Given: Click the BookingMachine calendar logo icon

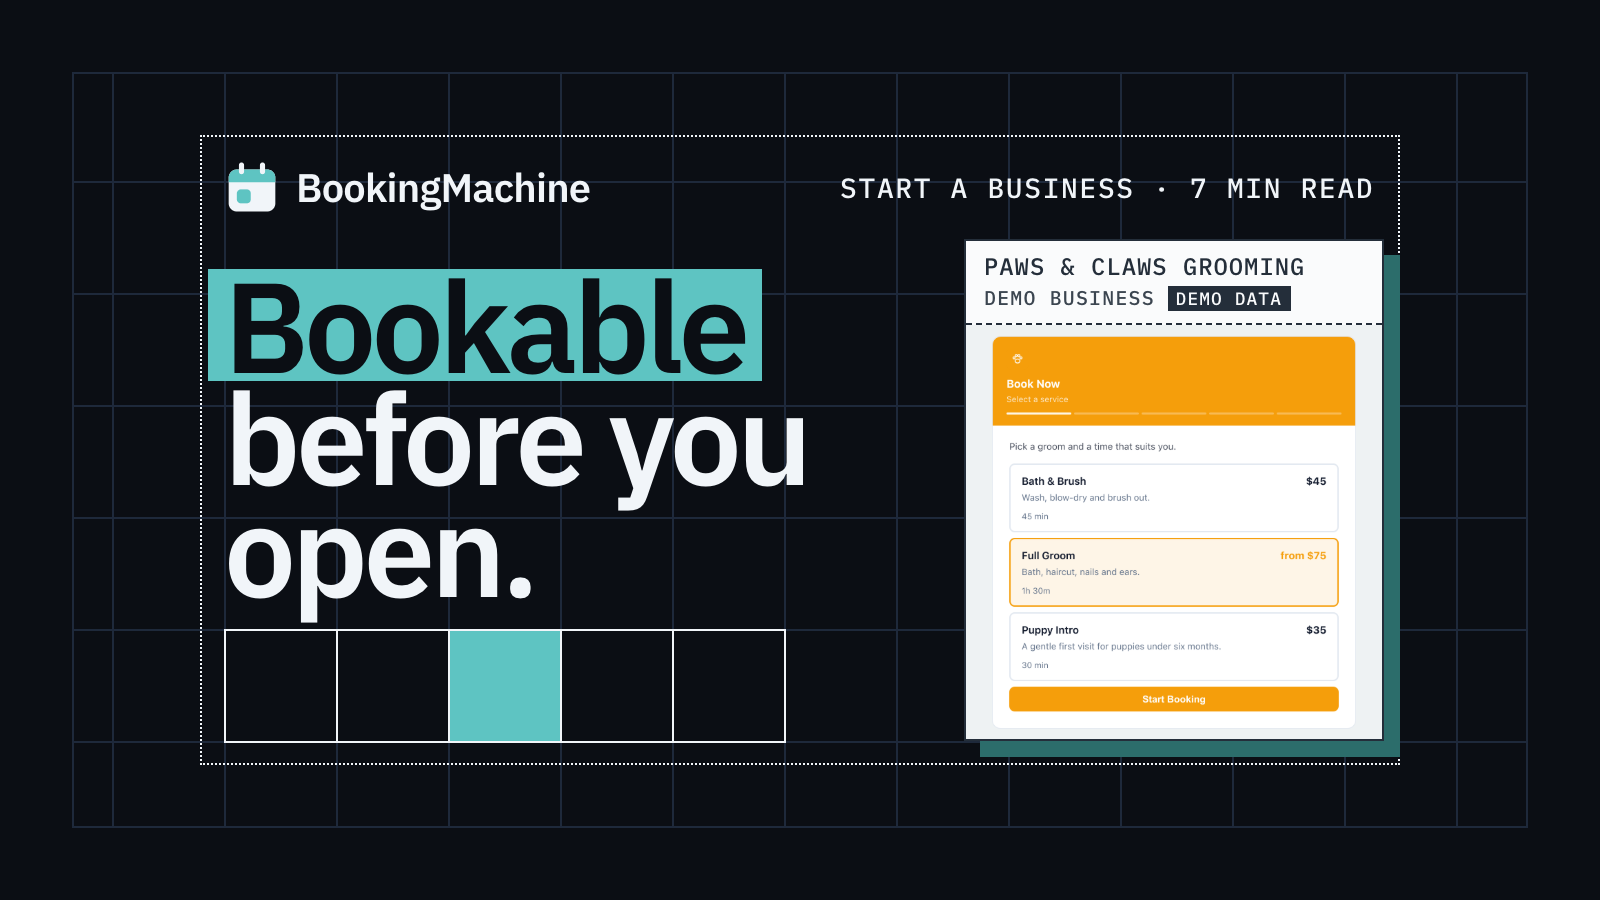Looking at the screenshot, I should click(252, 187).
